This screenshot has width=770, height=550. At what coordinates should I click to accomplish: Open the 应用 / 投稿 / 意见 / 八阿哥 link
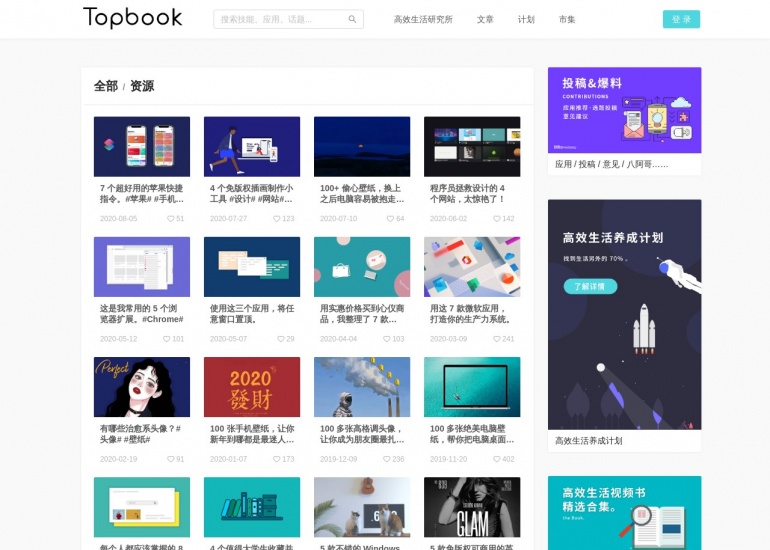click(611, 164)
